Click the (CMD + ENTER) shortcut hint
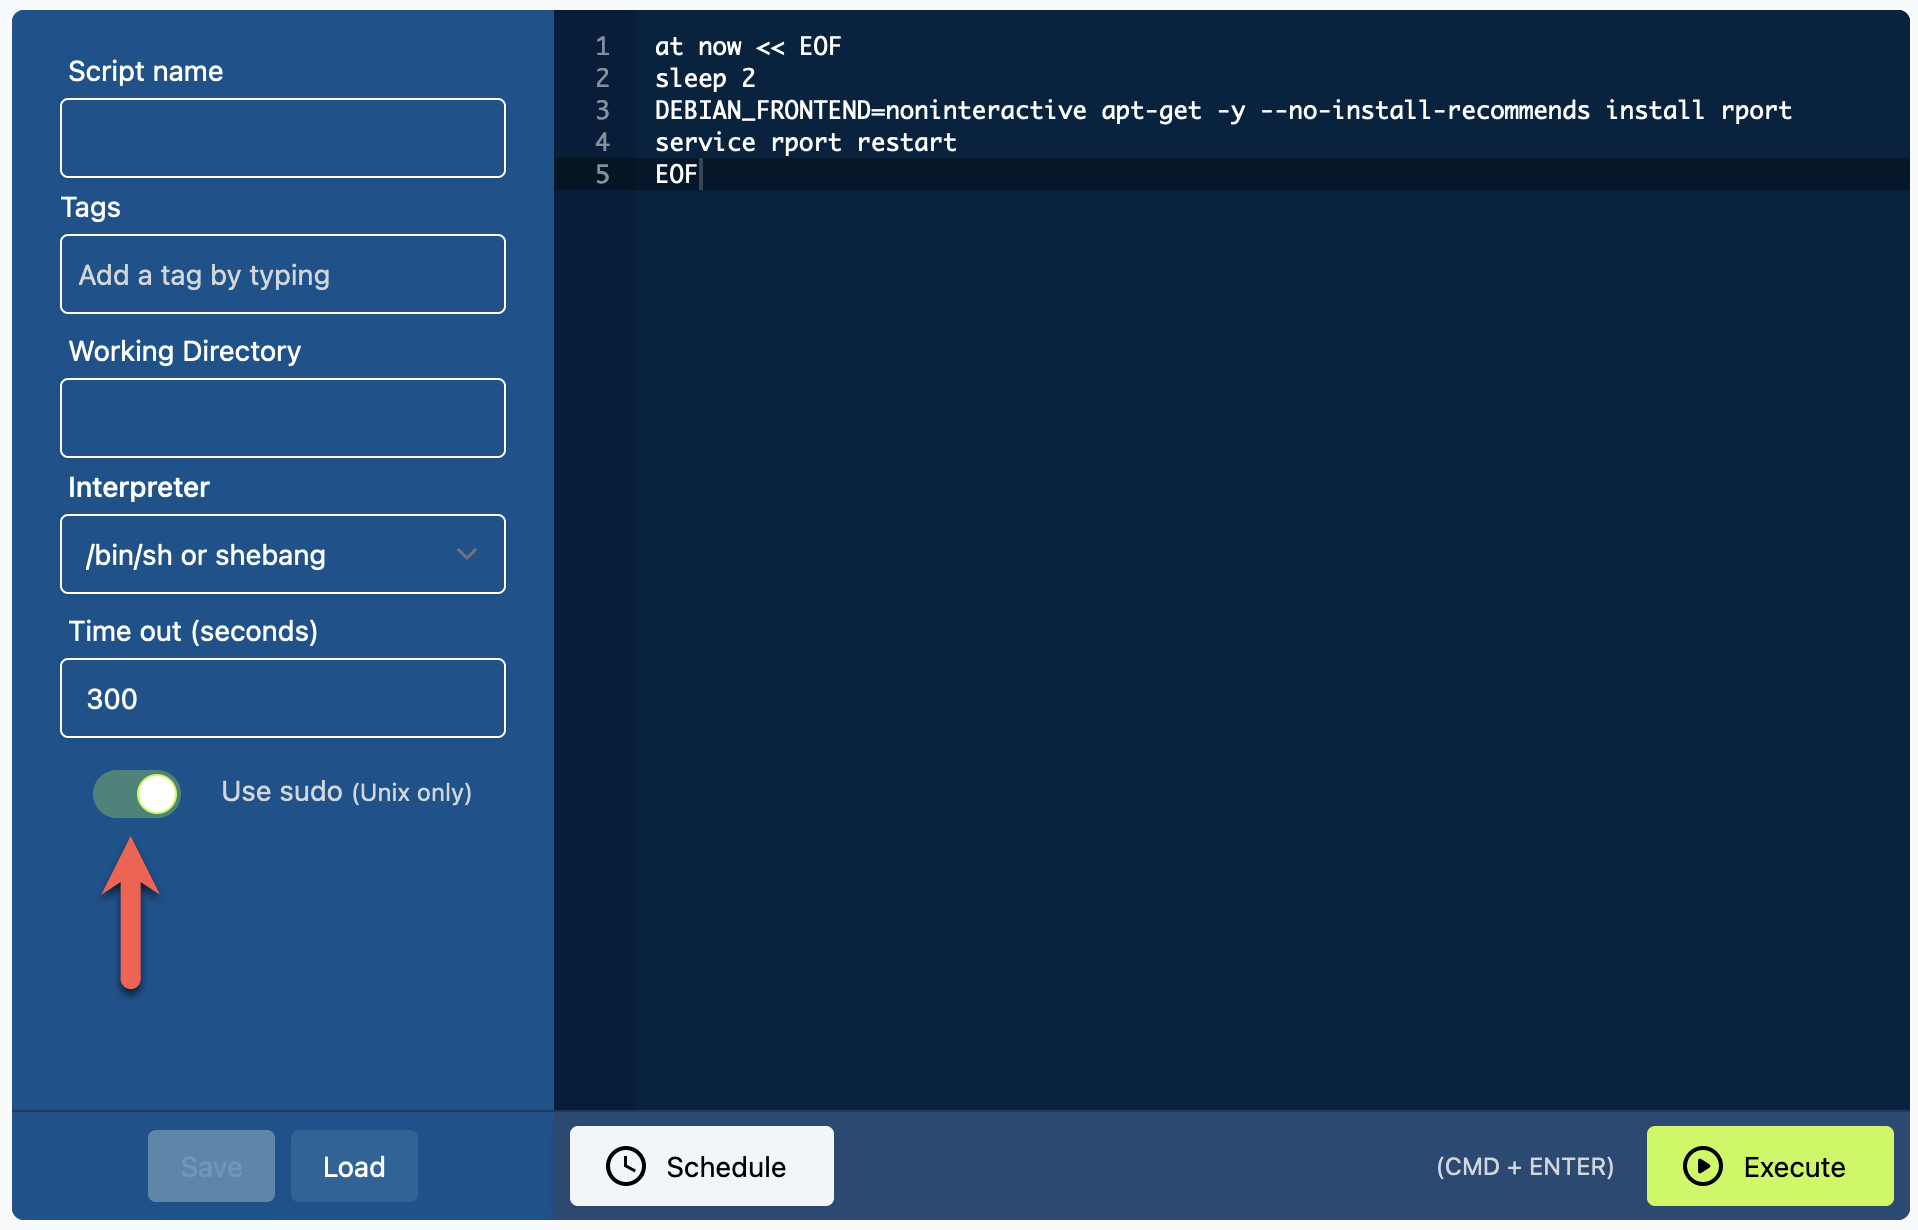Image resolution: width=1918 pixels, height=1230 pixels. coord(1524,1166)
